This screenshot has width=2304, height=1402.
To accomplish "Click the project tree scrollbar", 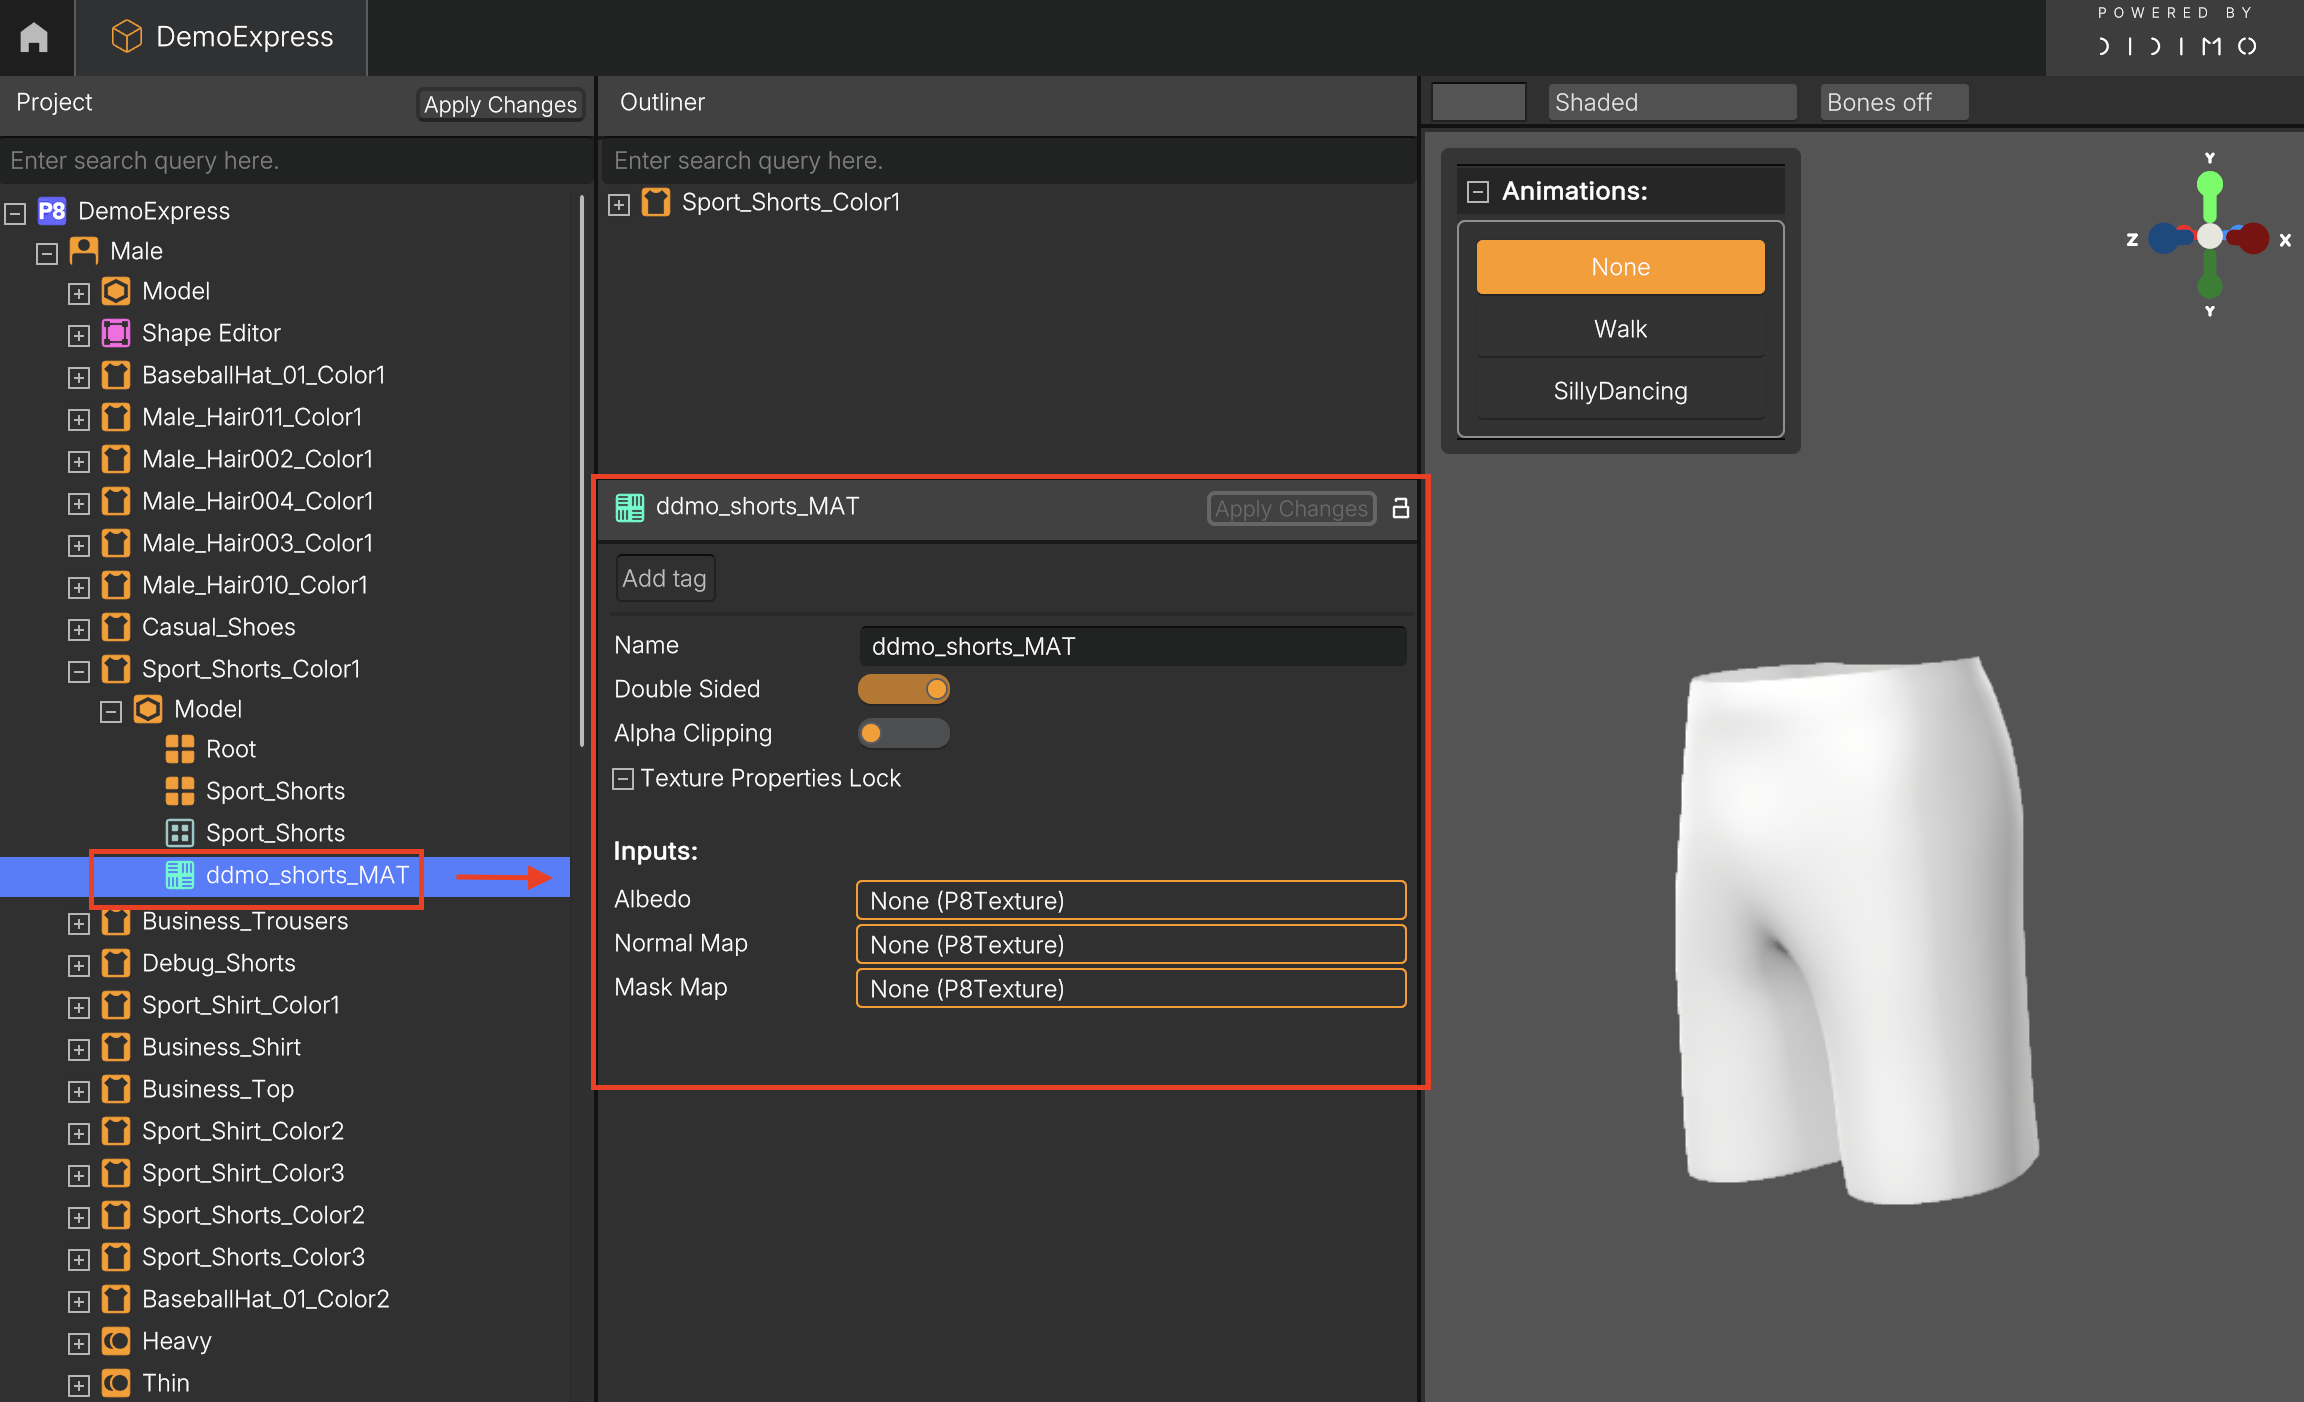I will point(581,470).
